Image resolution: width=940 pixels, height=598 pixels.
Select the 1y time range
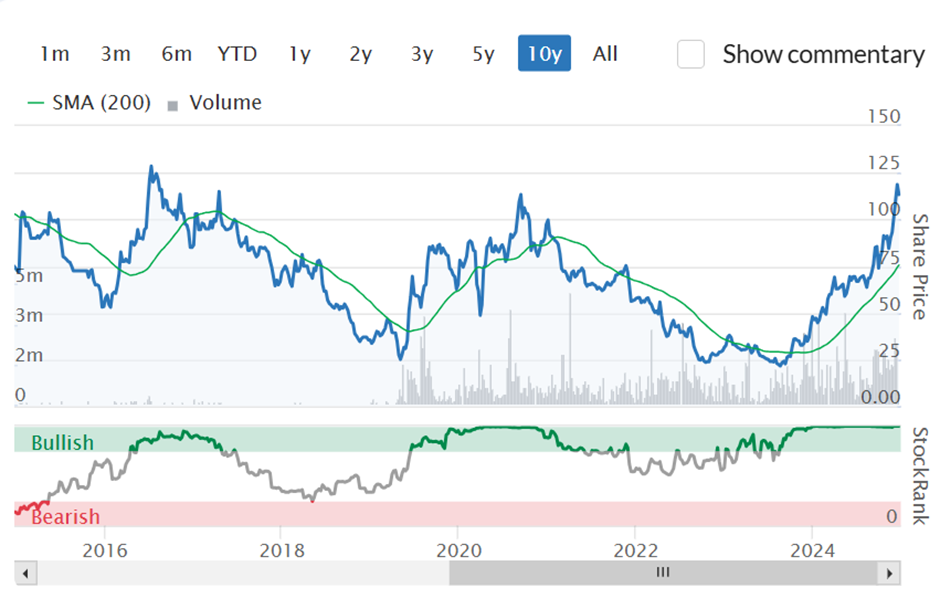[x=300, y=54]
